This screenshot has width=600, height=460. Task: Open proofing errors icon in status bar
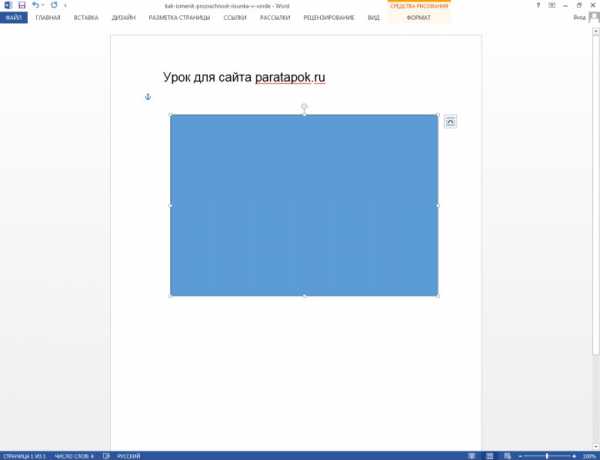pyautogui.click(x=106, y=456)
